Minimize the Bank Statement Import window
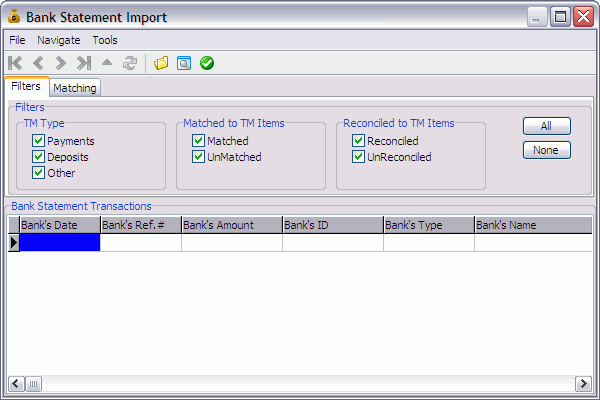Screen dimensions: 600x400 click(536, 17)
